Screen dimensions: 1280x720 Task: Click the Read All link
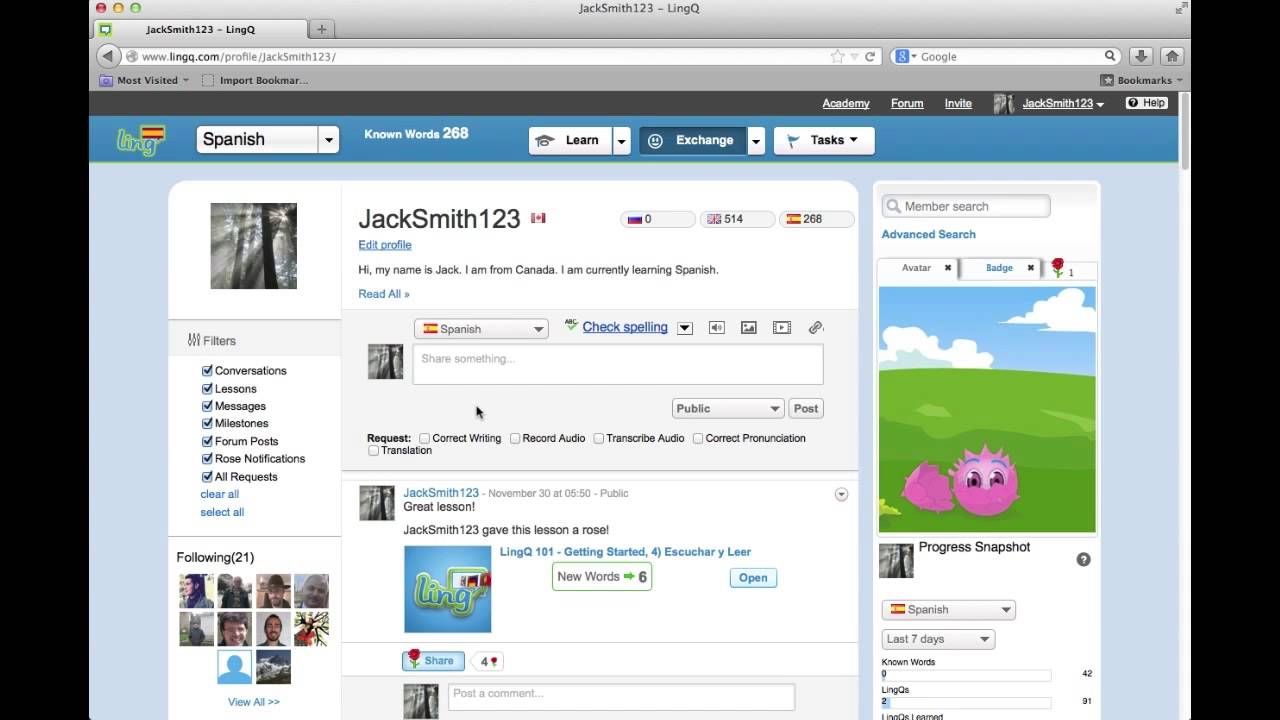pyautogui.click(x=384, y=294)
